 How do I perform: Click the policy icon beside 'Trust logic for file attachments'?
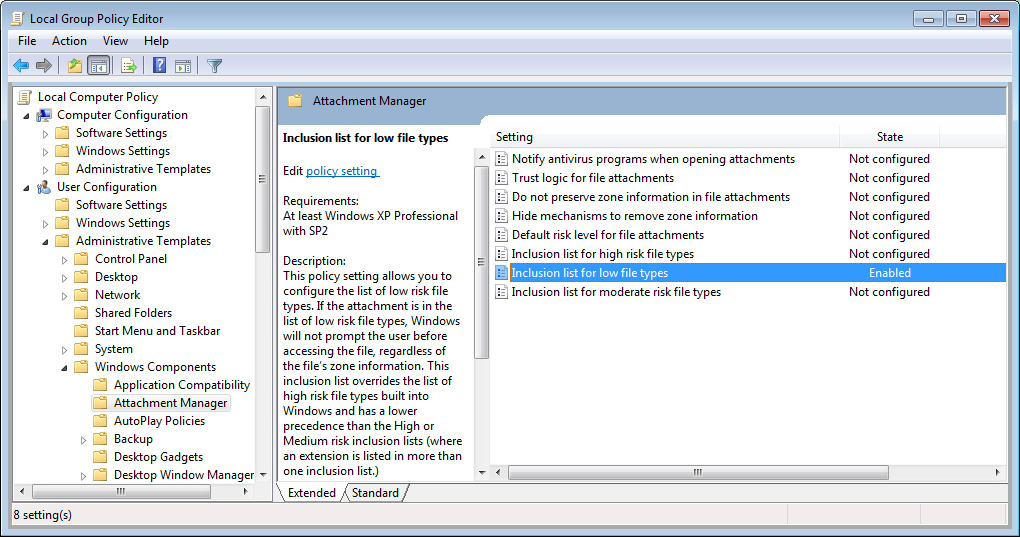[x=502, y=178]
